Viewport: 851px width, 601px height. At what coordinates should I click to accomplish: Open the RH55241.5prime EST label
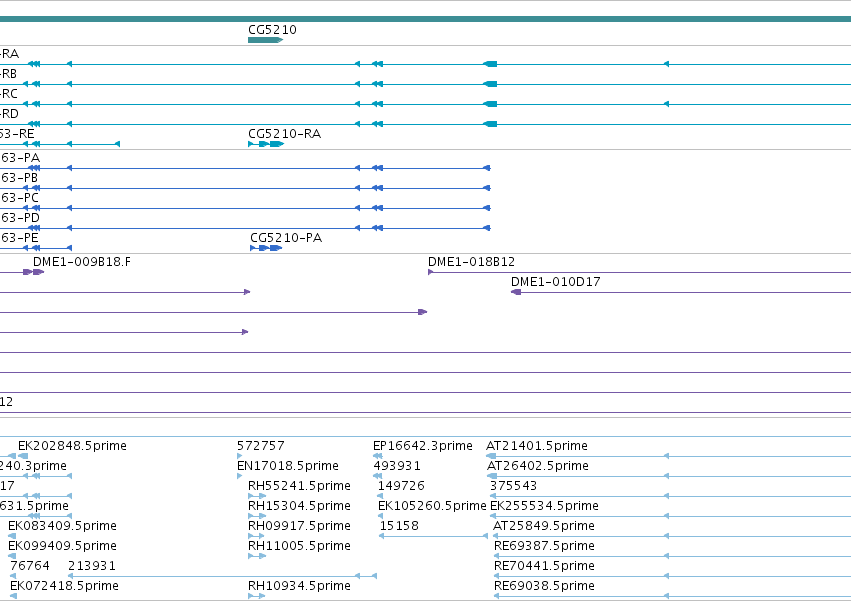tap(299, 486)
